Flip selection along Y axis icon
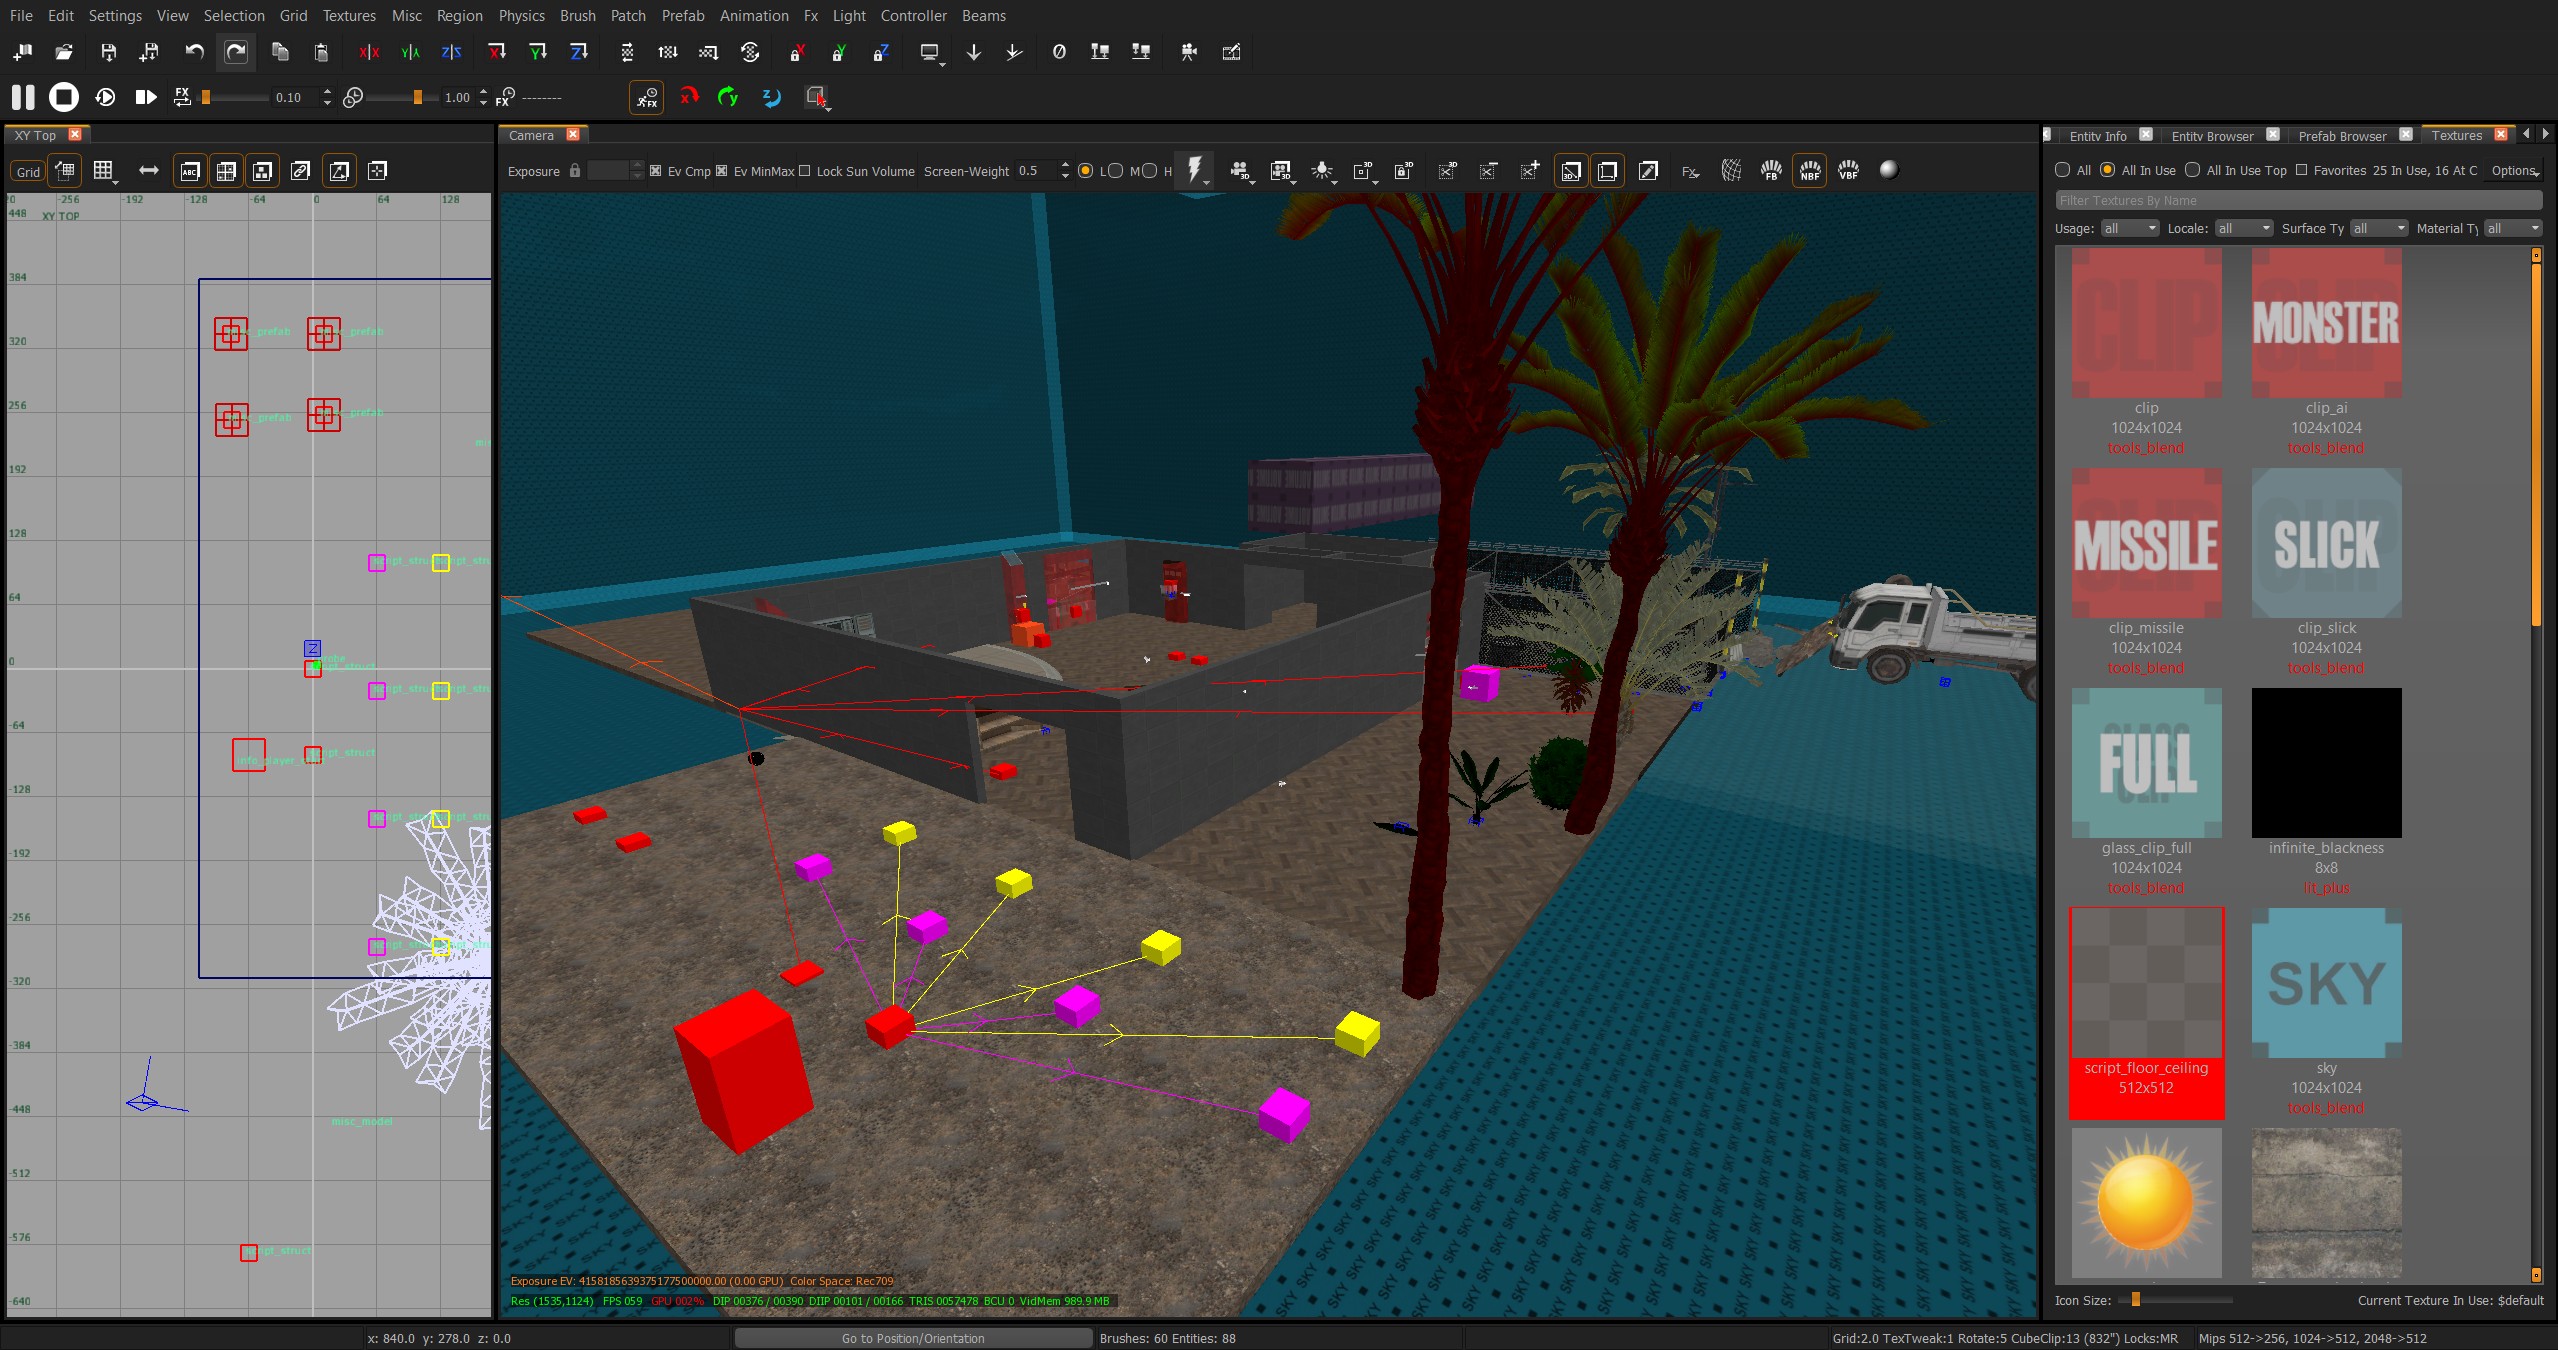 pyautogui.click(x=410, y=52)
